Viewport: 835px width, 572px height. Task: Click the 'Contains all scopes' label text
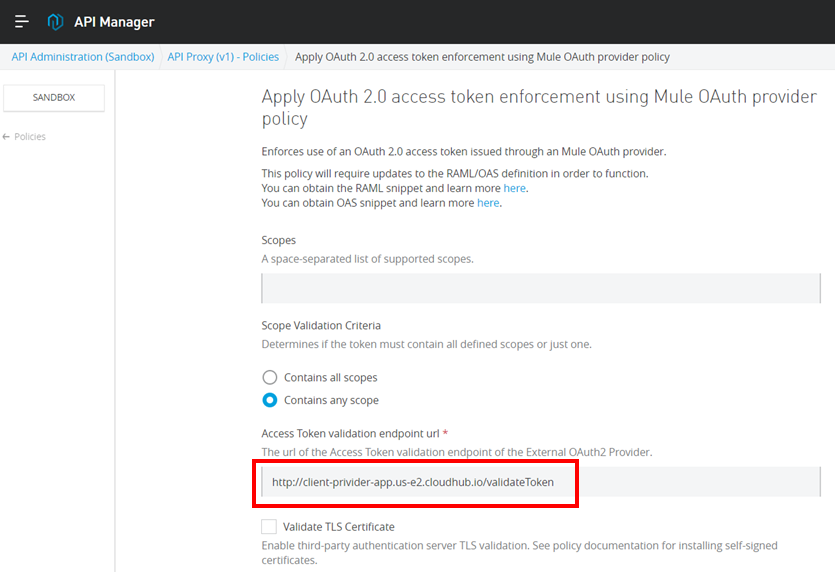(330, 378)
